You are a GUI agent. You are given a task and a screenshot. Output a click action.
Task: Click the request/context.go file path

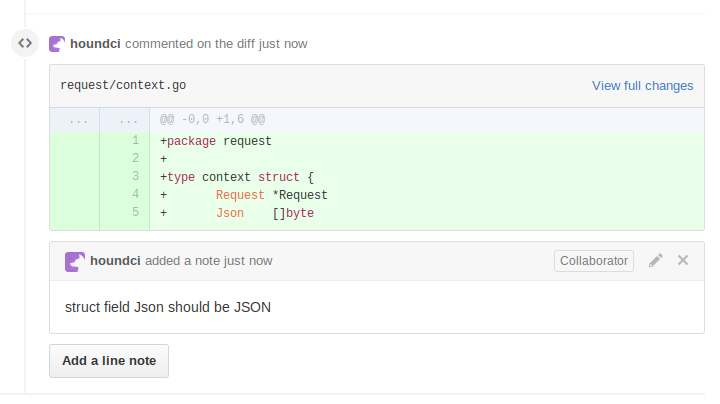point(123,85)
